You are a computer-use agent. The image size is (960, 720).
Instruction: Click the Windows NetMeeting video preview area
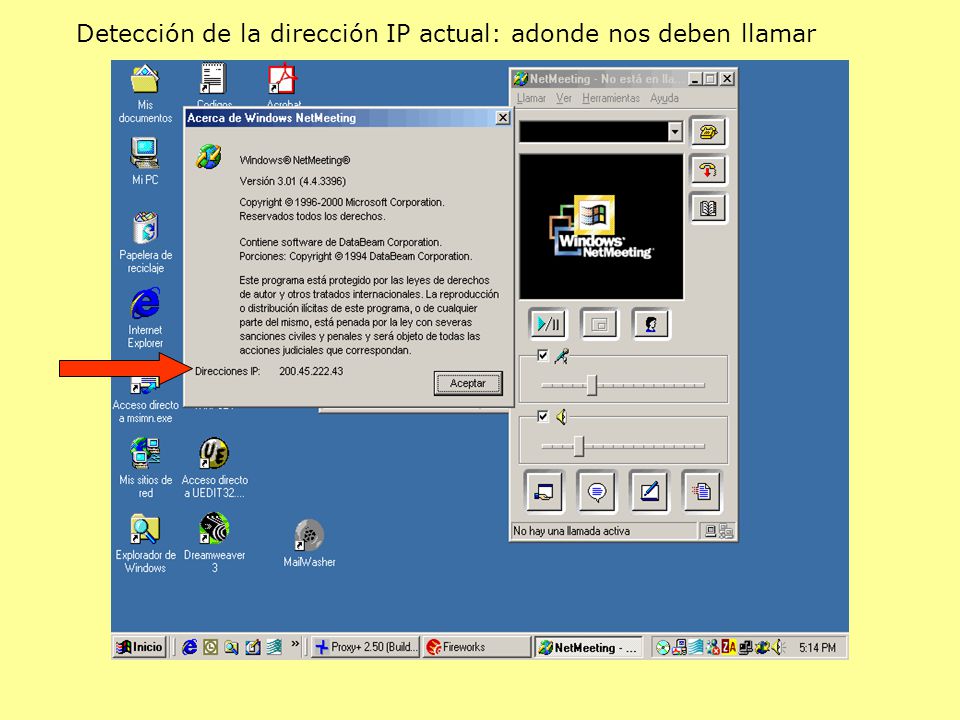tap(601, 227)
